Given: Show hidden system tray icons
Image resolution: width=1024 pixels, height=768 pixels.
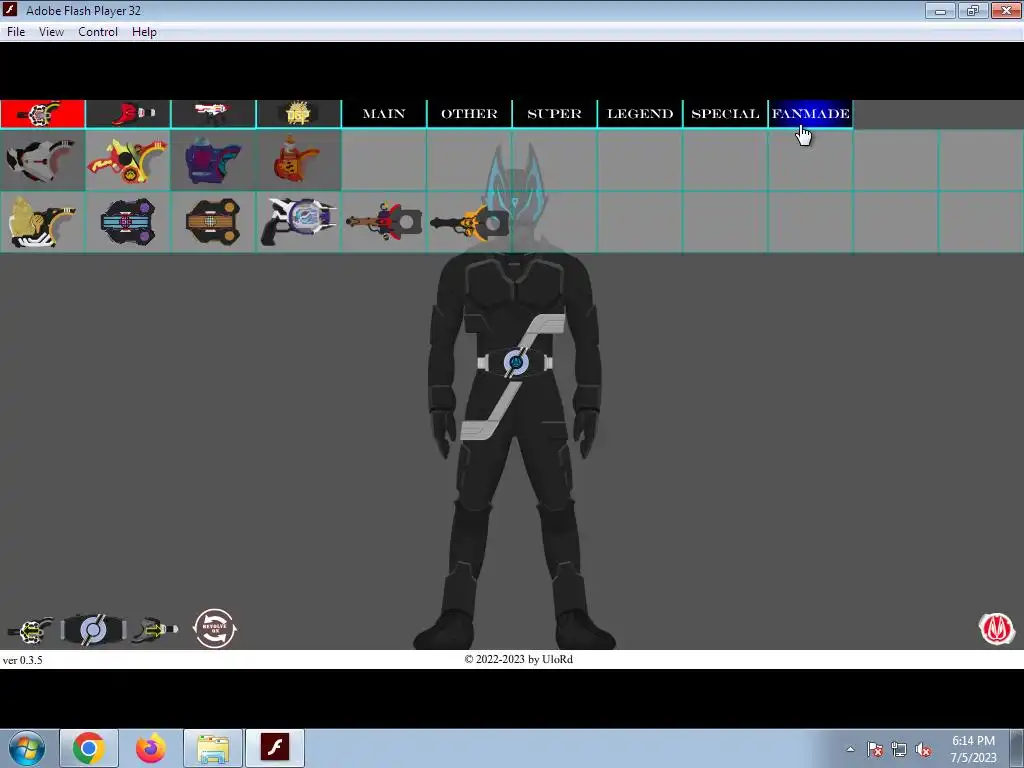Looking at the screenshot, I should point(850,749).
